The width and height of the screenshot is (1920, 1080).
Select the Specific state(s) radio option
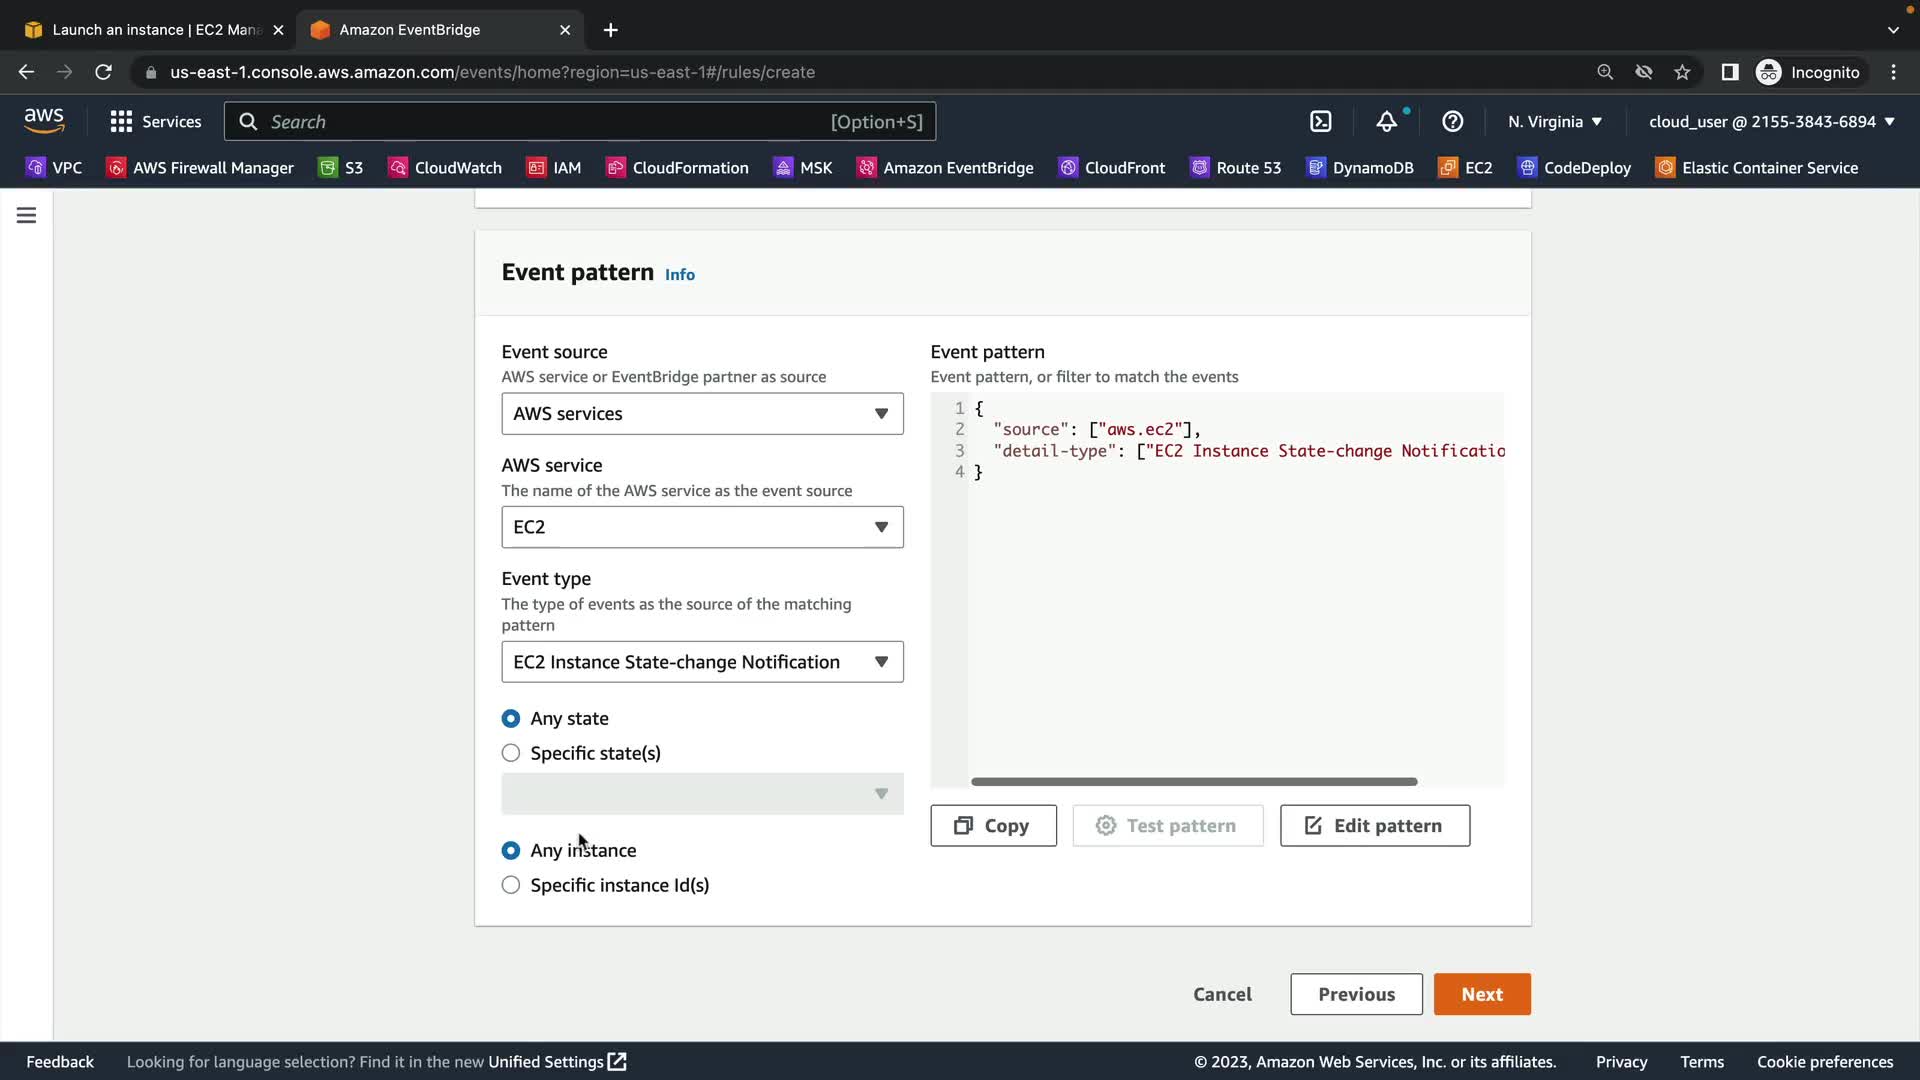pos(511,753)
